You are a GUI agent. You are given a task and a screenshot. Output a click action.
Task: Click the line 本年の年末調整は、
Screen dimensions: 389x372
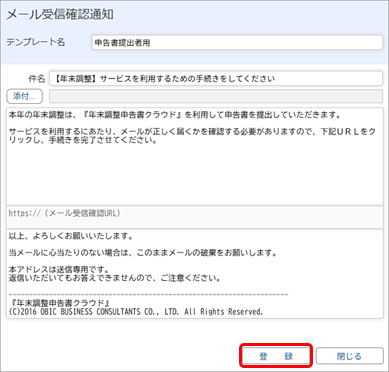[175, 115]
